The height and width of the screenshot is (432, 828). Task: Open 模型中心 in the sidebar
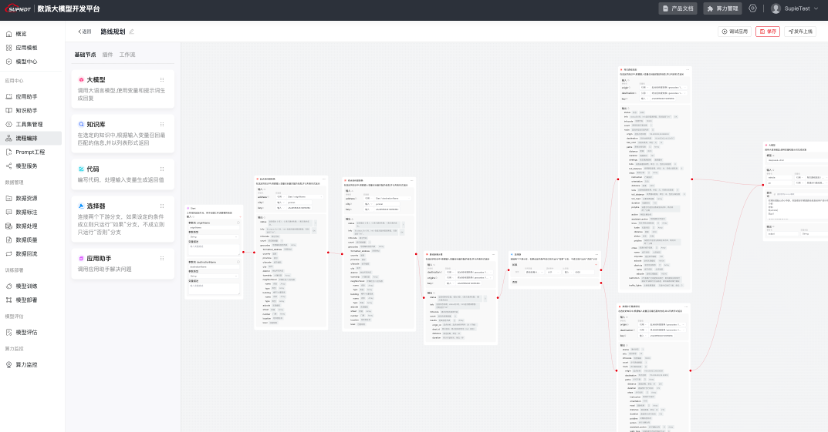click(26, 62)
